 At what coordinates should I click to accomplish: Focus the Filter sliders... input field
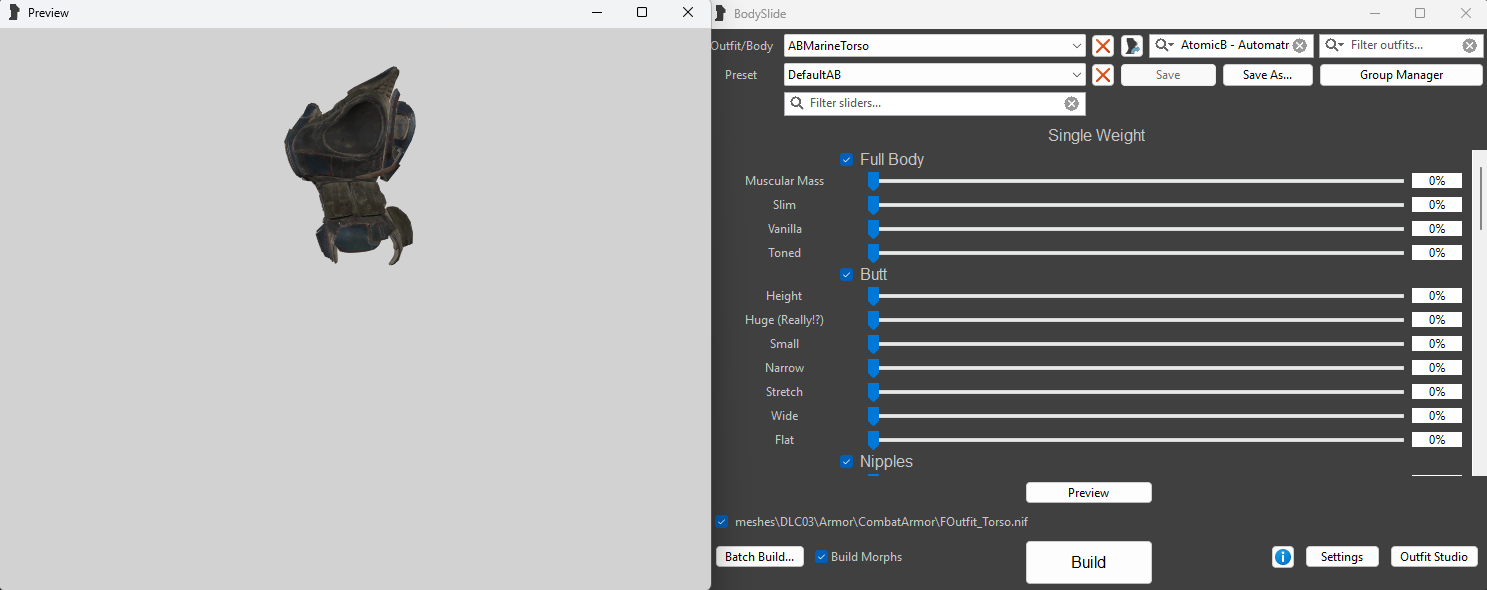[x=933, y=103]
